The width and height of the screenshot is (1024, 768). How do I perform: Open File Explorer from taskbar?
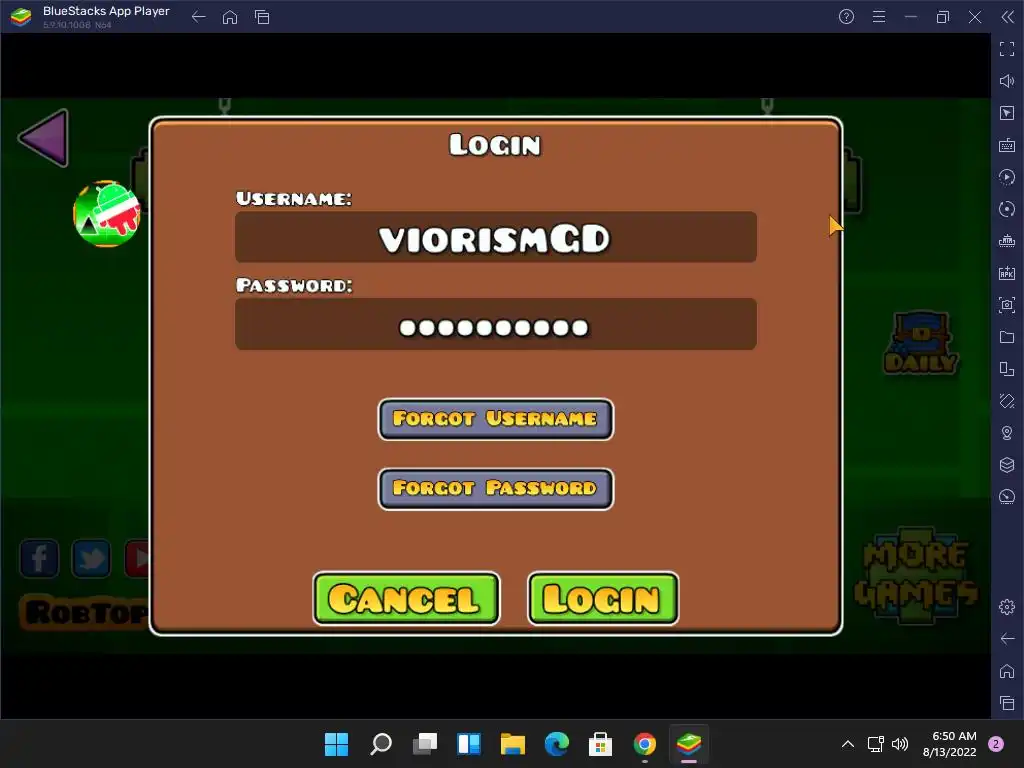point(513,744)
